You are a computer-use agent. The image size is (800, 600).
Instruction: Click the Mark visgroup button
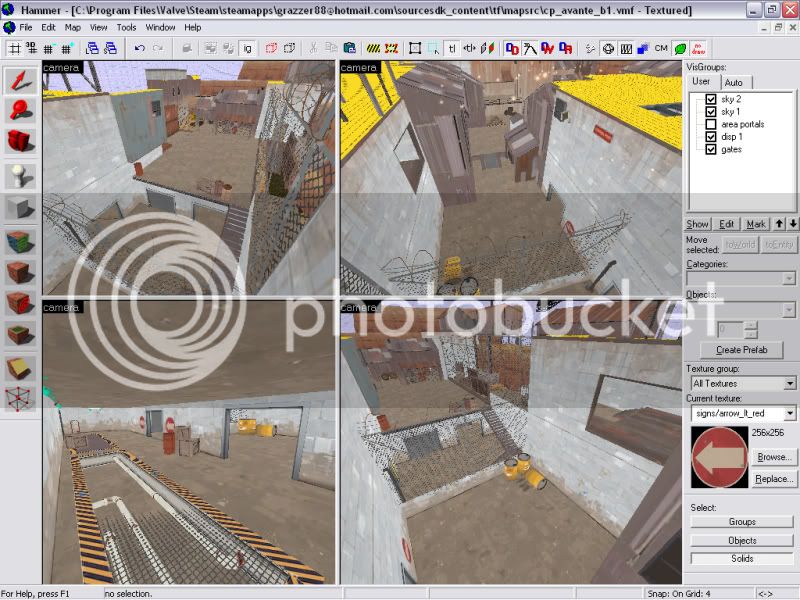coord(756,224)
